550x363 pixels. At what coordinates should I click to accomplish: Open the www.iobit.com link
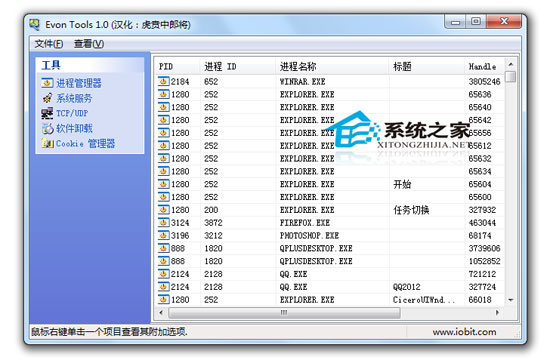pyautogui.click(x=464, y=332)
